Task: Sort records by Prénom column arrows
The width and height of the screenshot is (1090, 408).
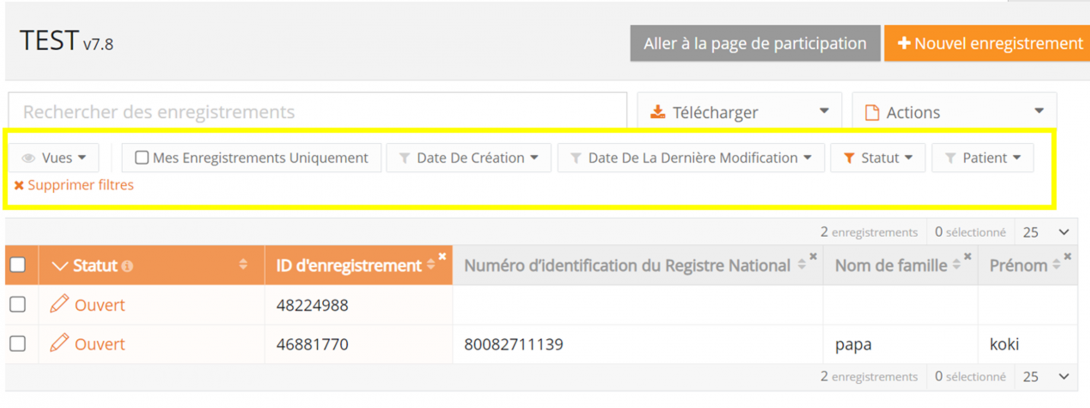Action: point(1057,266)
